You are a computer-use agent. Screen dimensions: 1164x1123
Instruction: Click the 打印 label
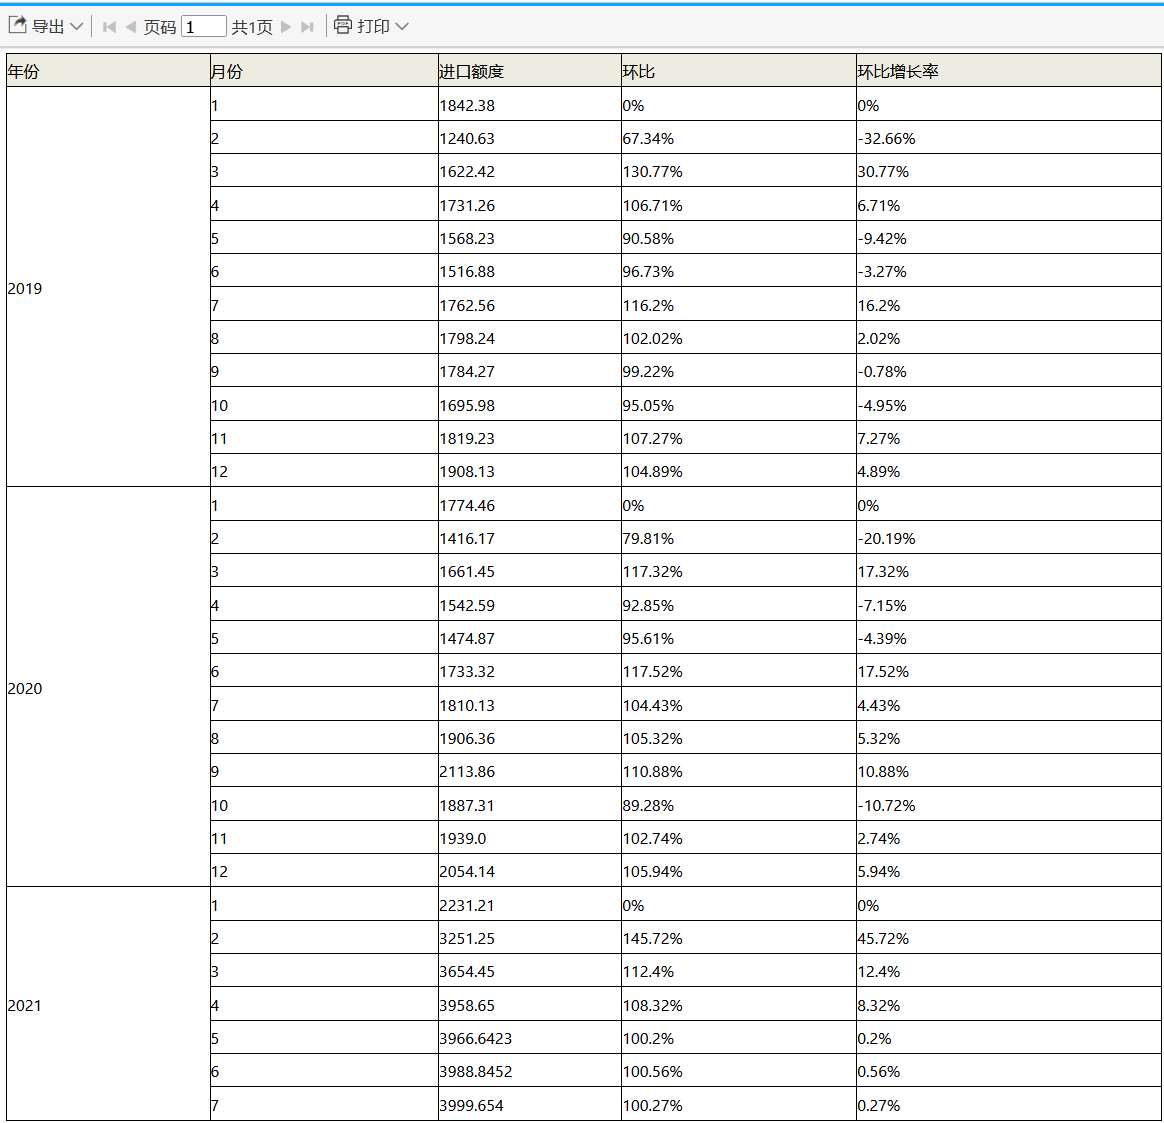tap(373, 27)
